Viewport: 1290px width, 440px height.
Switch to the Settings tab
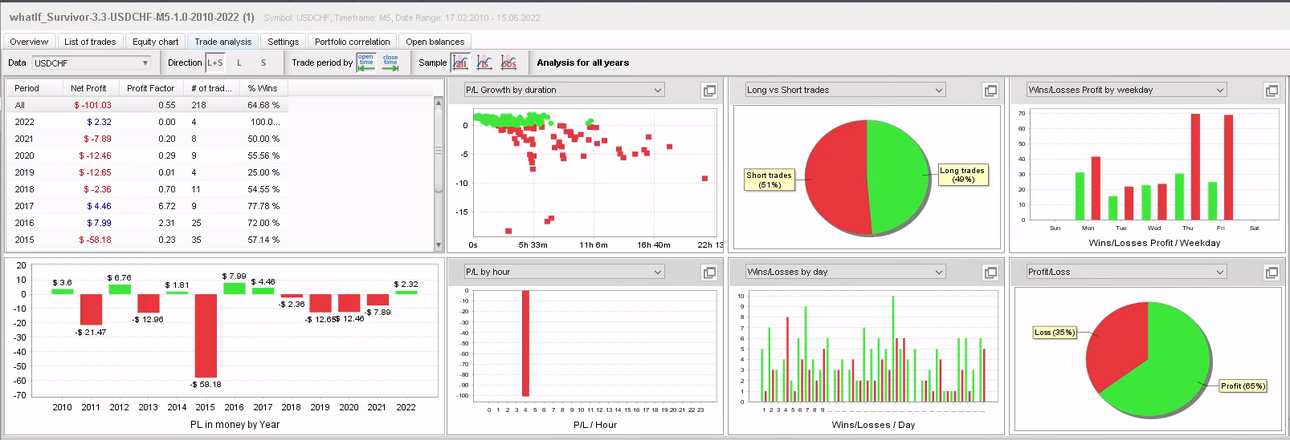[x=283, y=42]
